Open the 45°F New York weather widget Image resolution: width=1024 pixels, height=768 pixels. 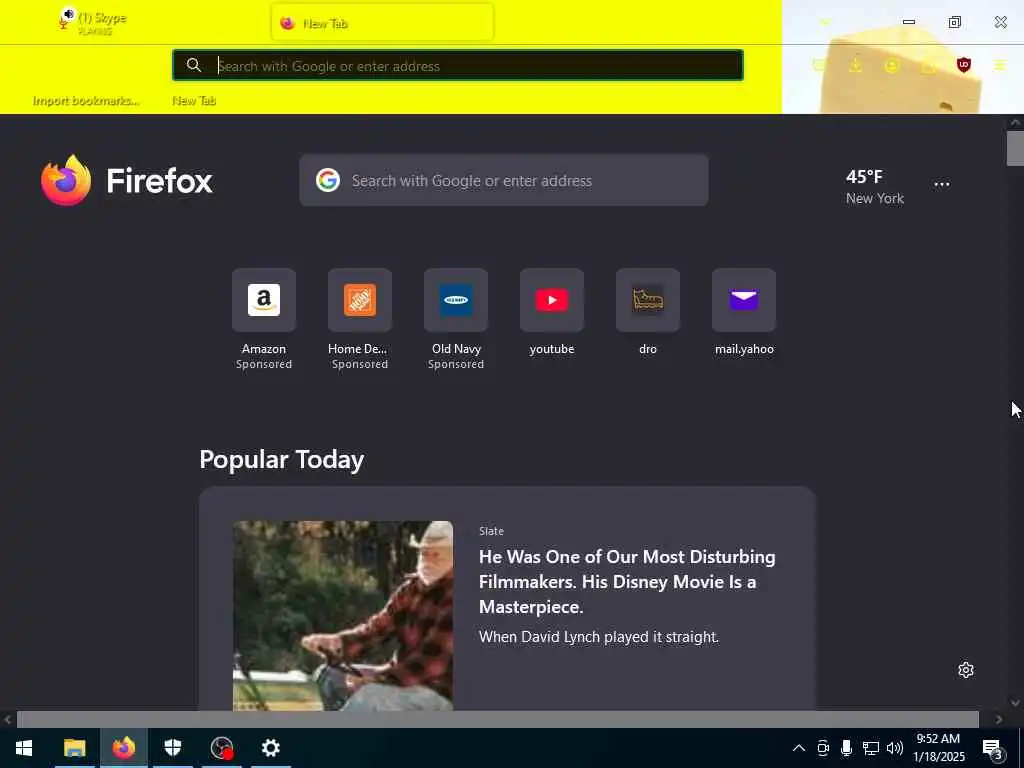click(874, 187)
